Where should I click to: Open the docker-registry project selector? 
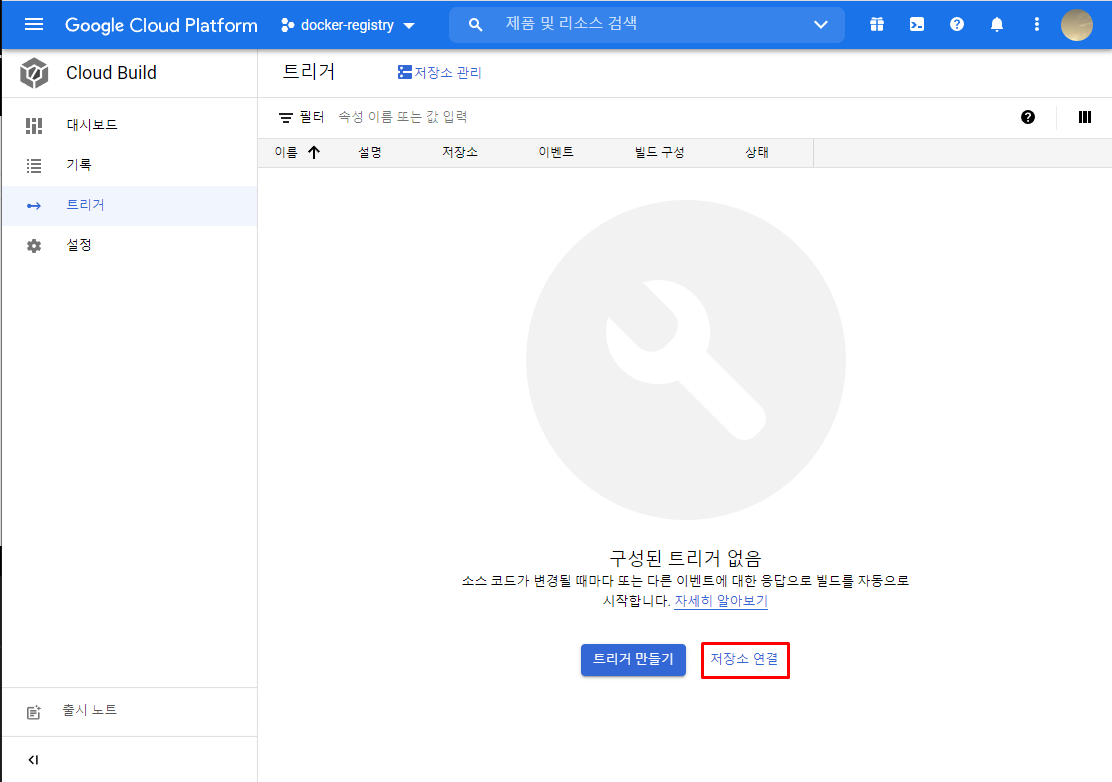(x=348, y=26)
